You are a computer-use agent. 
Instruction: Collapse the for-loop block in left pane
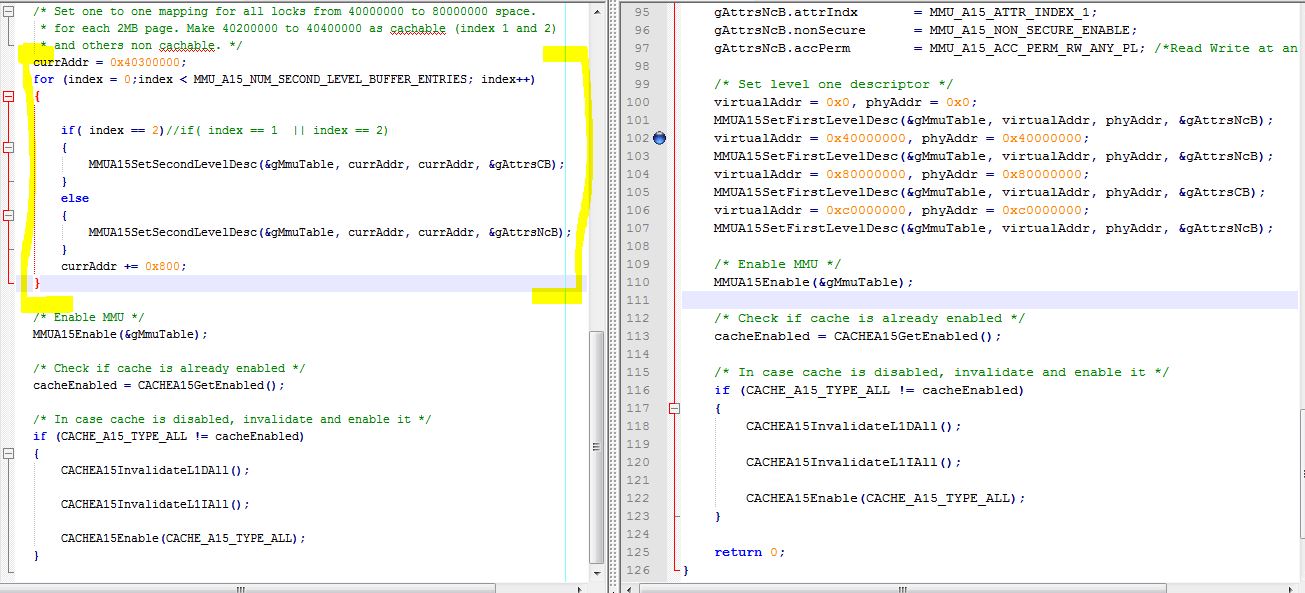pos(8,97)
